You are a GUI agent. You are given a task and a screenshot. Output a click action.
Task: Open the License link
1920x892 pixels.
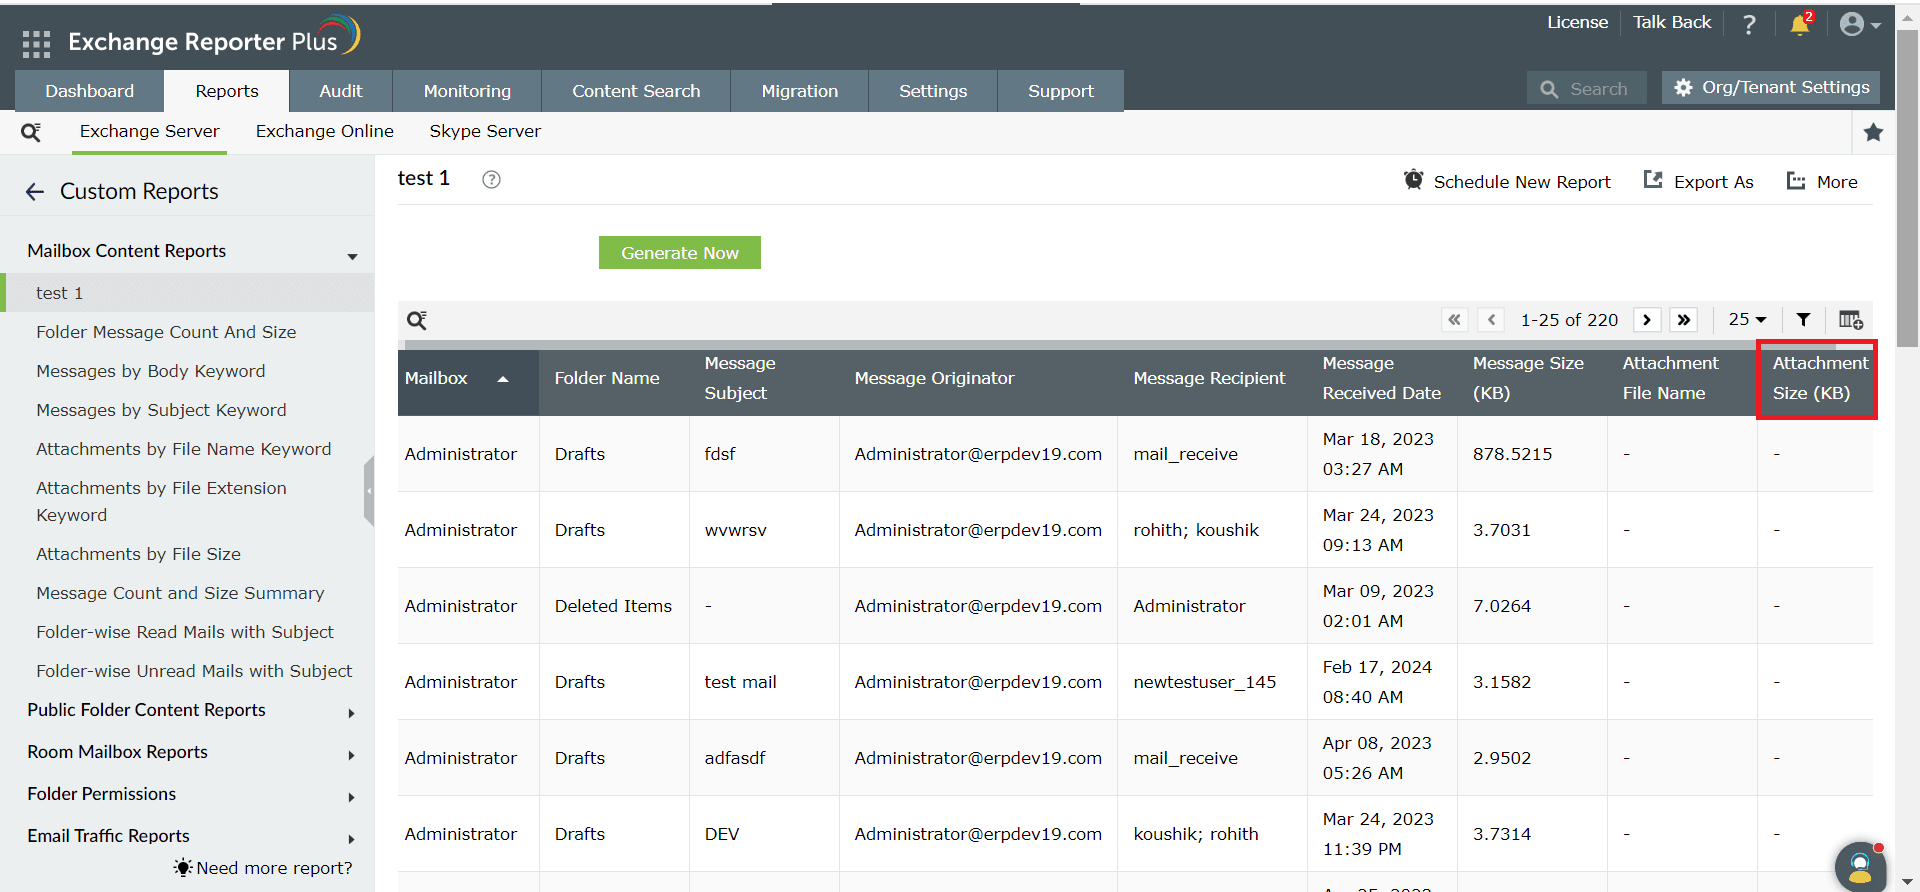(x=1577, y=22)
